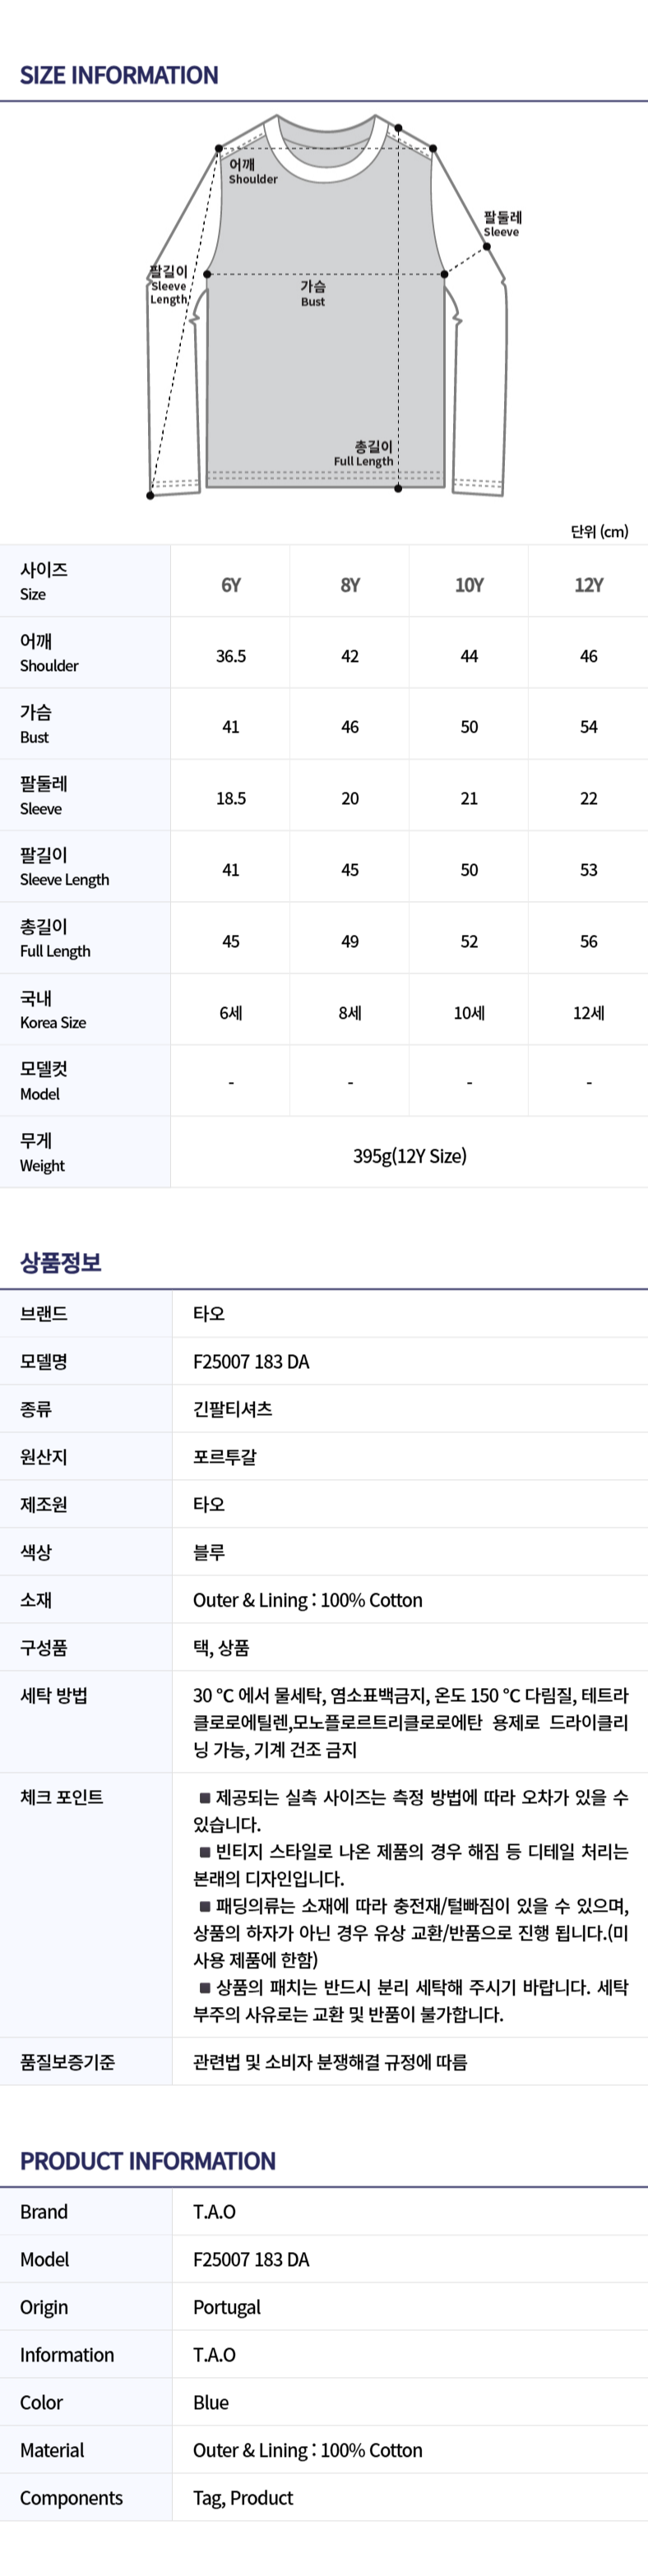Click the 상품정보 section heading
The image size is (648, 2576).
coord(61,1262)
